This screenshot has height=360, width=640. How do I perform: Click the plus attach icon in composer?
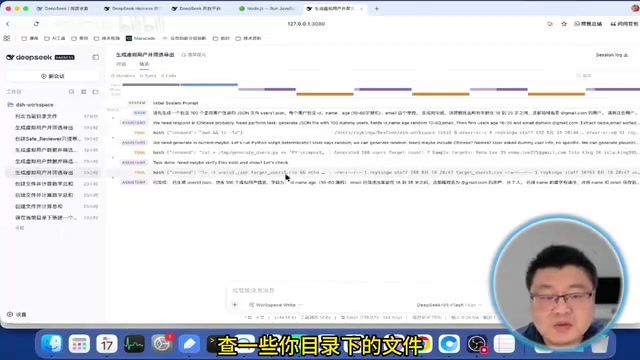(235, 305)
